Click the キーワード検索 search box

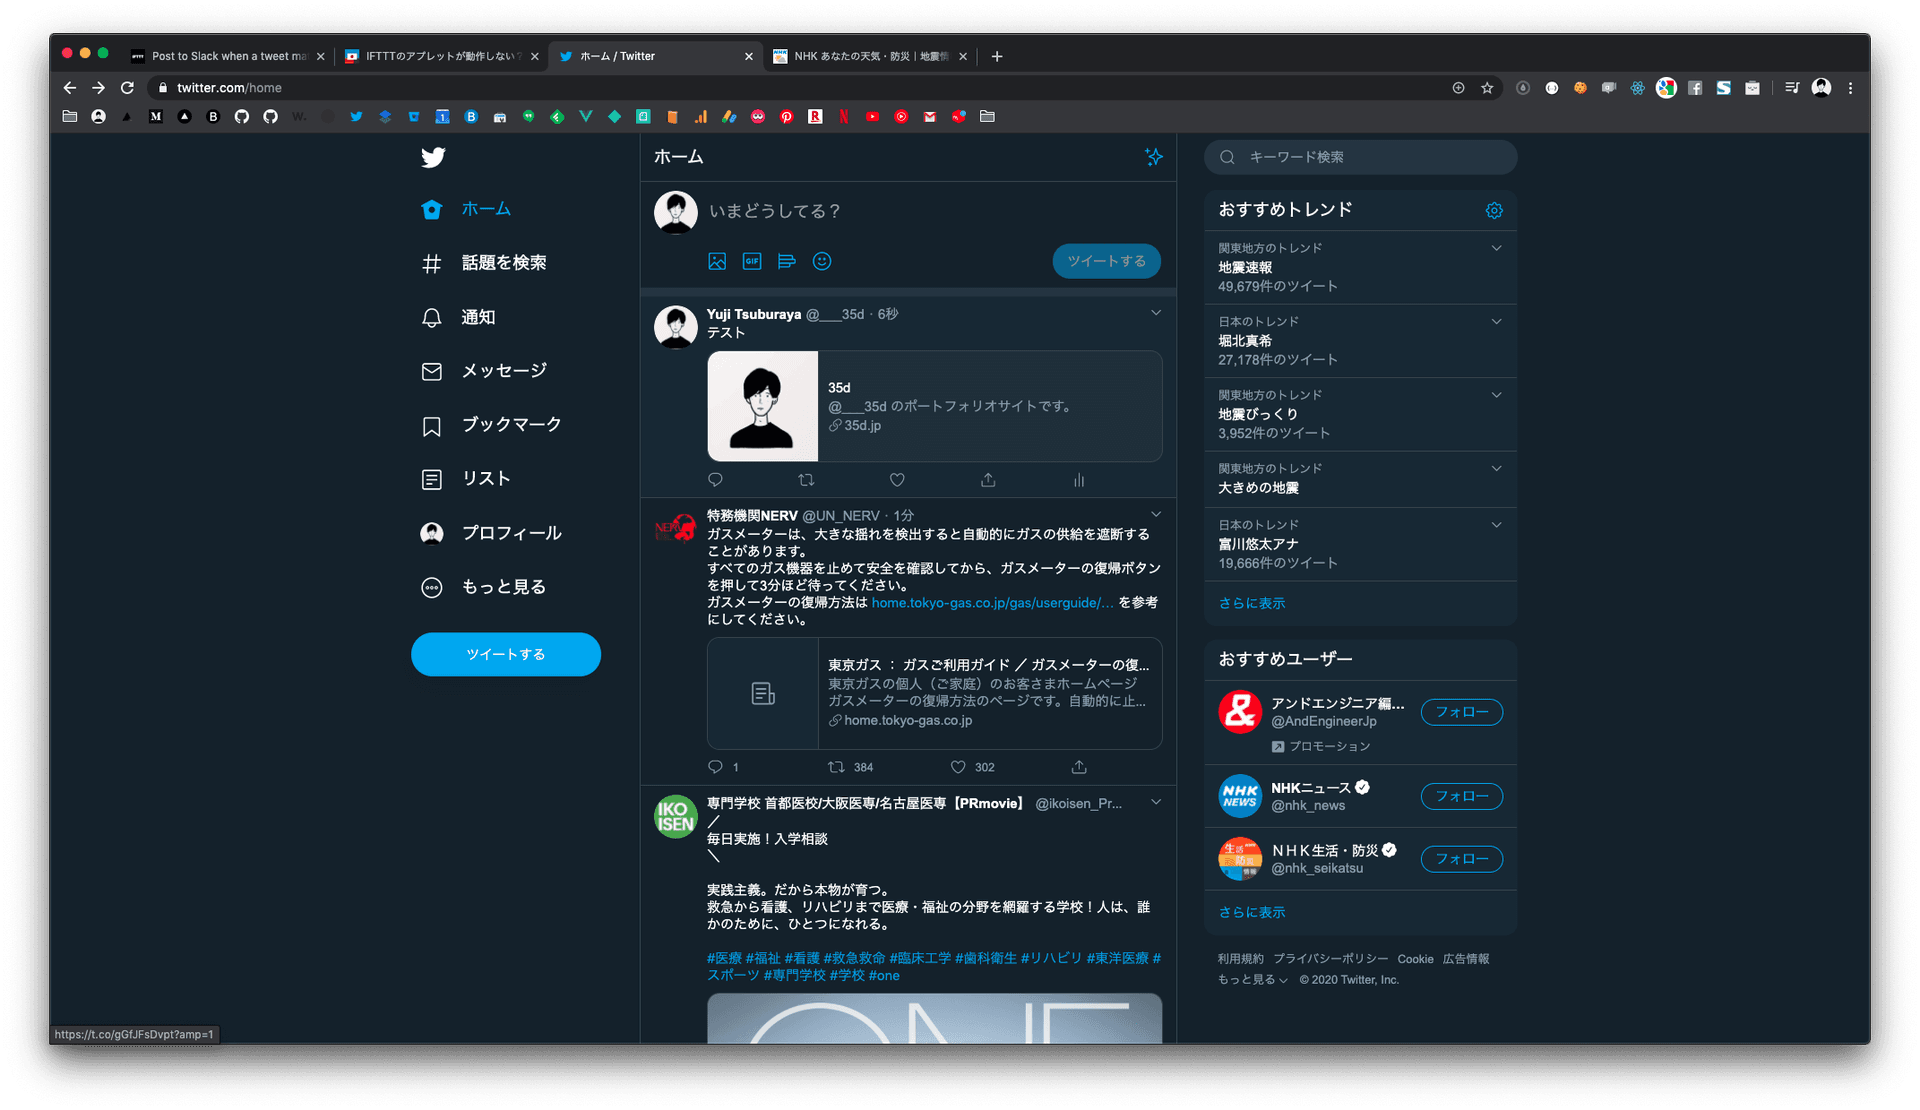(1360, 157)
